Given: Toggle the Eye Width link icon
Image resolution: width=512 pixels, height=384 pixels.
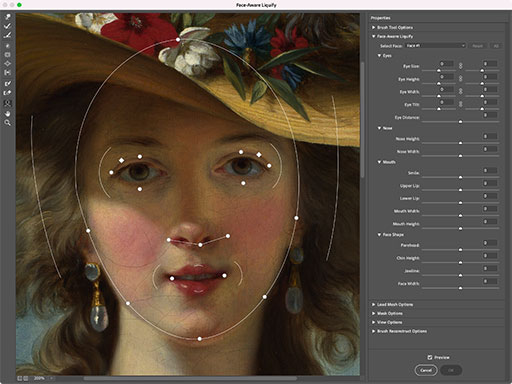Looking at the screenshot, I should click(x=460, y=91).
